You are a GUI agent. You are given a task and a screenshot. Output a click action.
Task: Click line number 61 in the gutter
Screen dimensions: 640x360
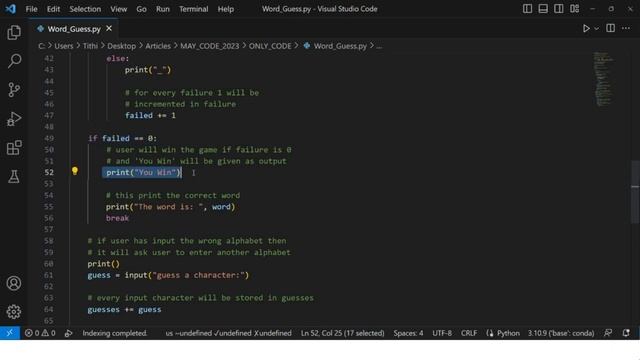pyautogui.click(x=49, y=275)
